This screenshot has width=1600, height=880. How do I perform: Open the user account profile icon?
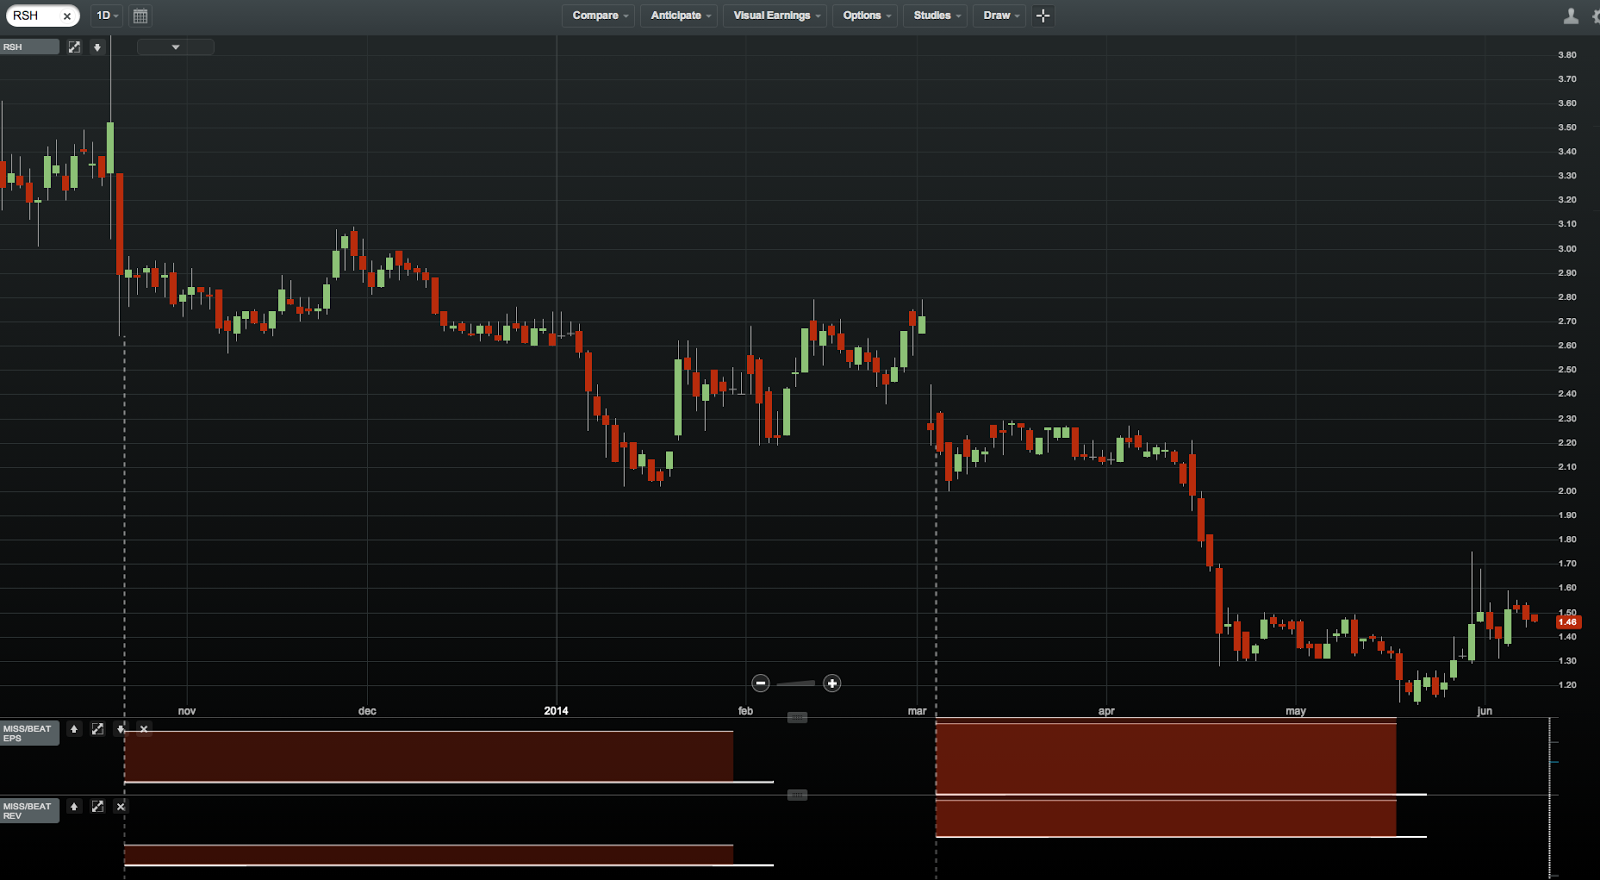click(x=1571, y=16)
